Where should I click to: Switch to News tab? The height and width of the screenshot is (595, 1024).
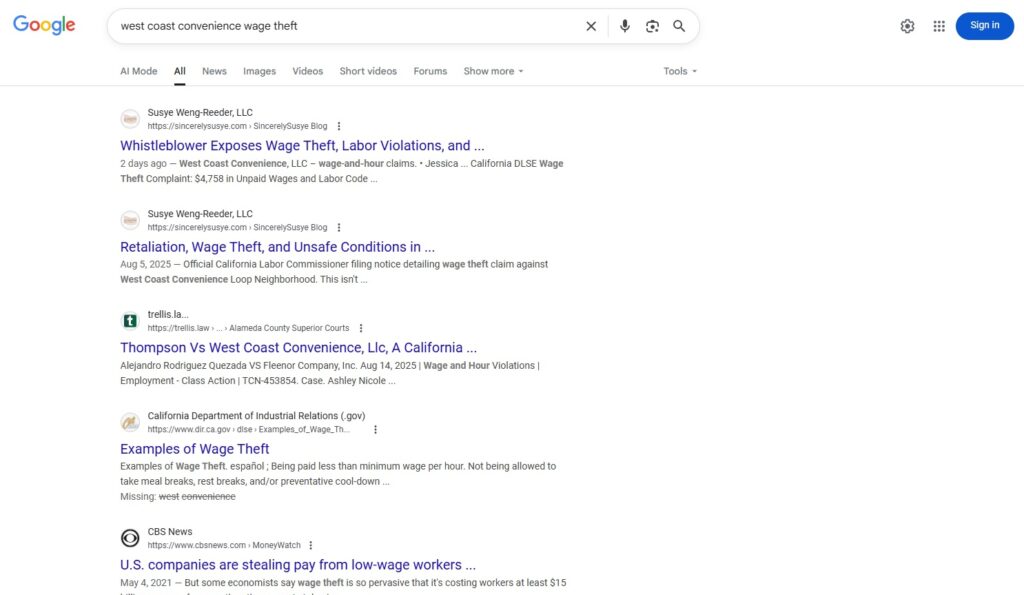(214, 71)
